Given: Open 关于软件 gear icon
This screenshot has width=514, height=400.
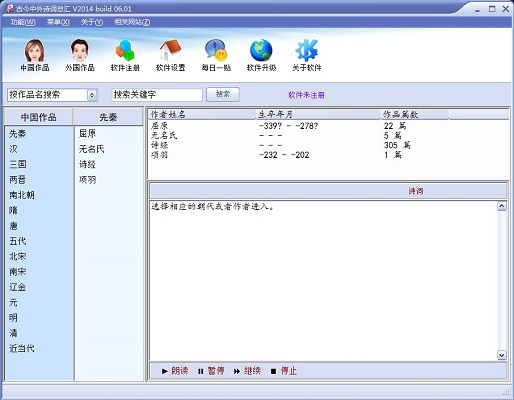Looking at the screenshot, I should click(307, 55).
